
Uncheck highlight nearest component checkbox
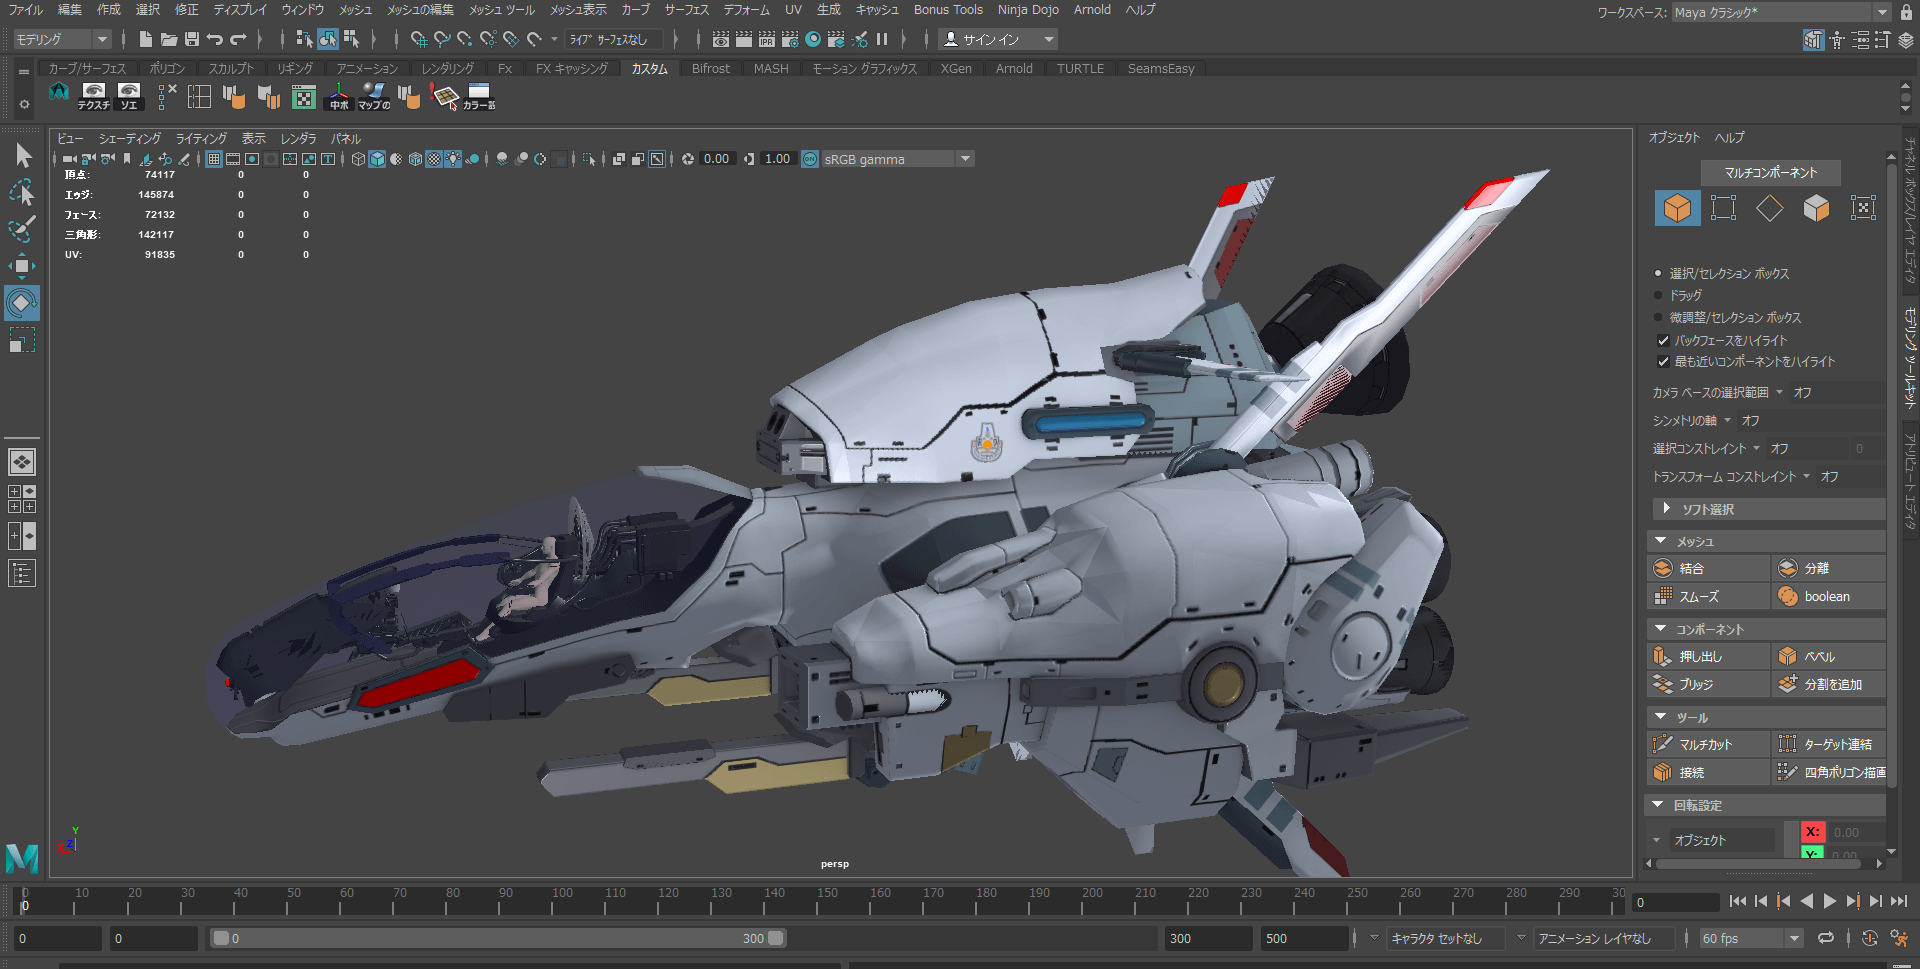coord(1664,362)
